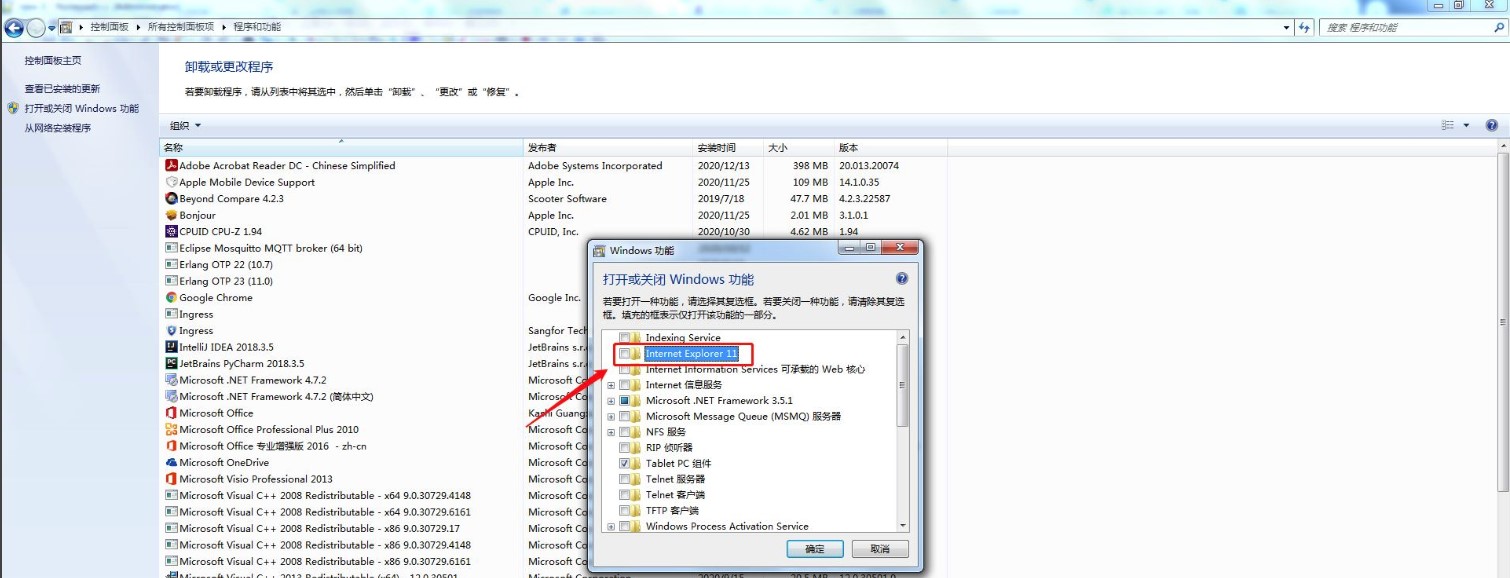Click the Apple Mobile Device Support icon

[171, 182]
